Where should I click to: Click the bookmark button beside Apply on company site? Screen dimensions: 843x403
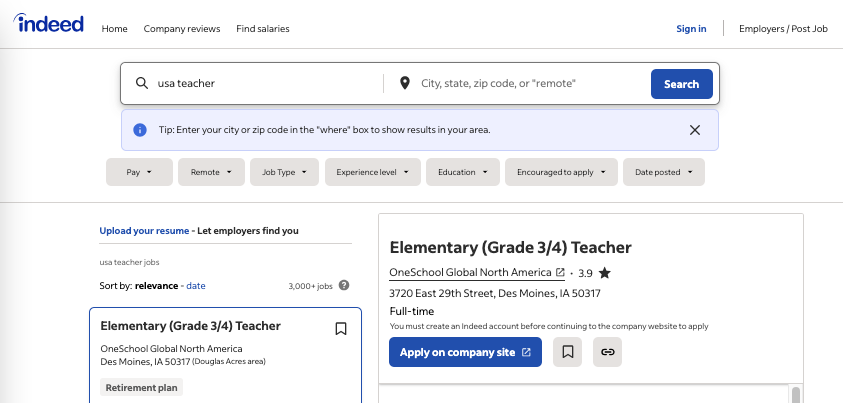(x=567, y=352)
